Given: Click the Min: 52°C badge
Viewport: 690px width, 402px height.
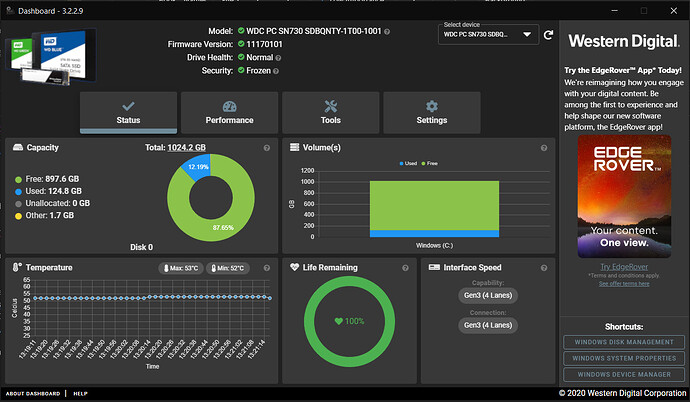Looking at the screenshot, I should coord(228,268).
